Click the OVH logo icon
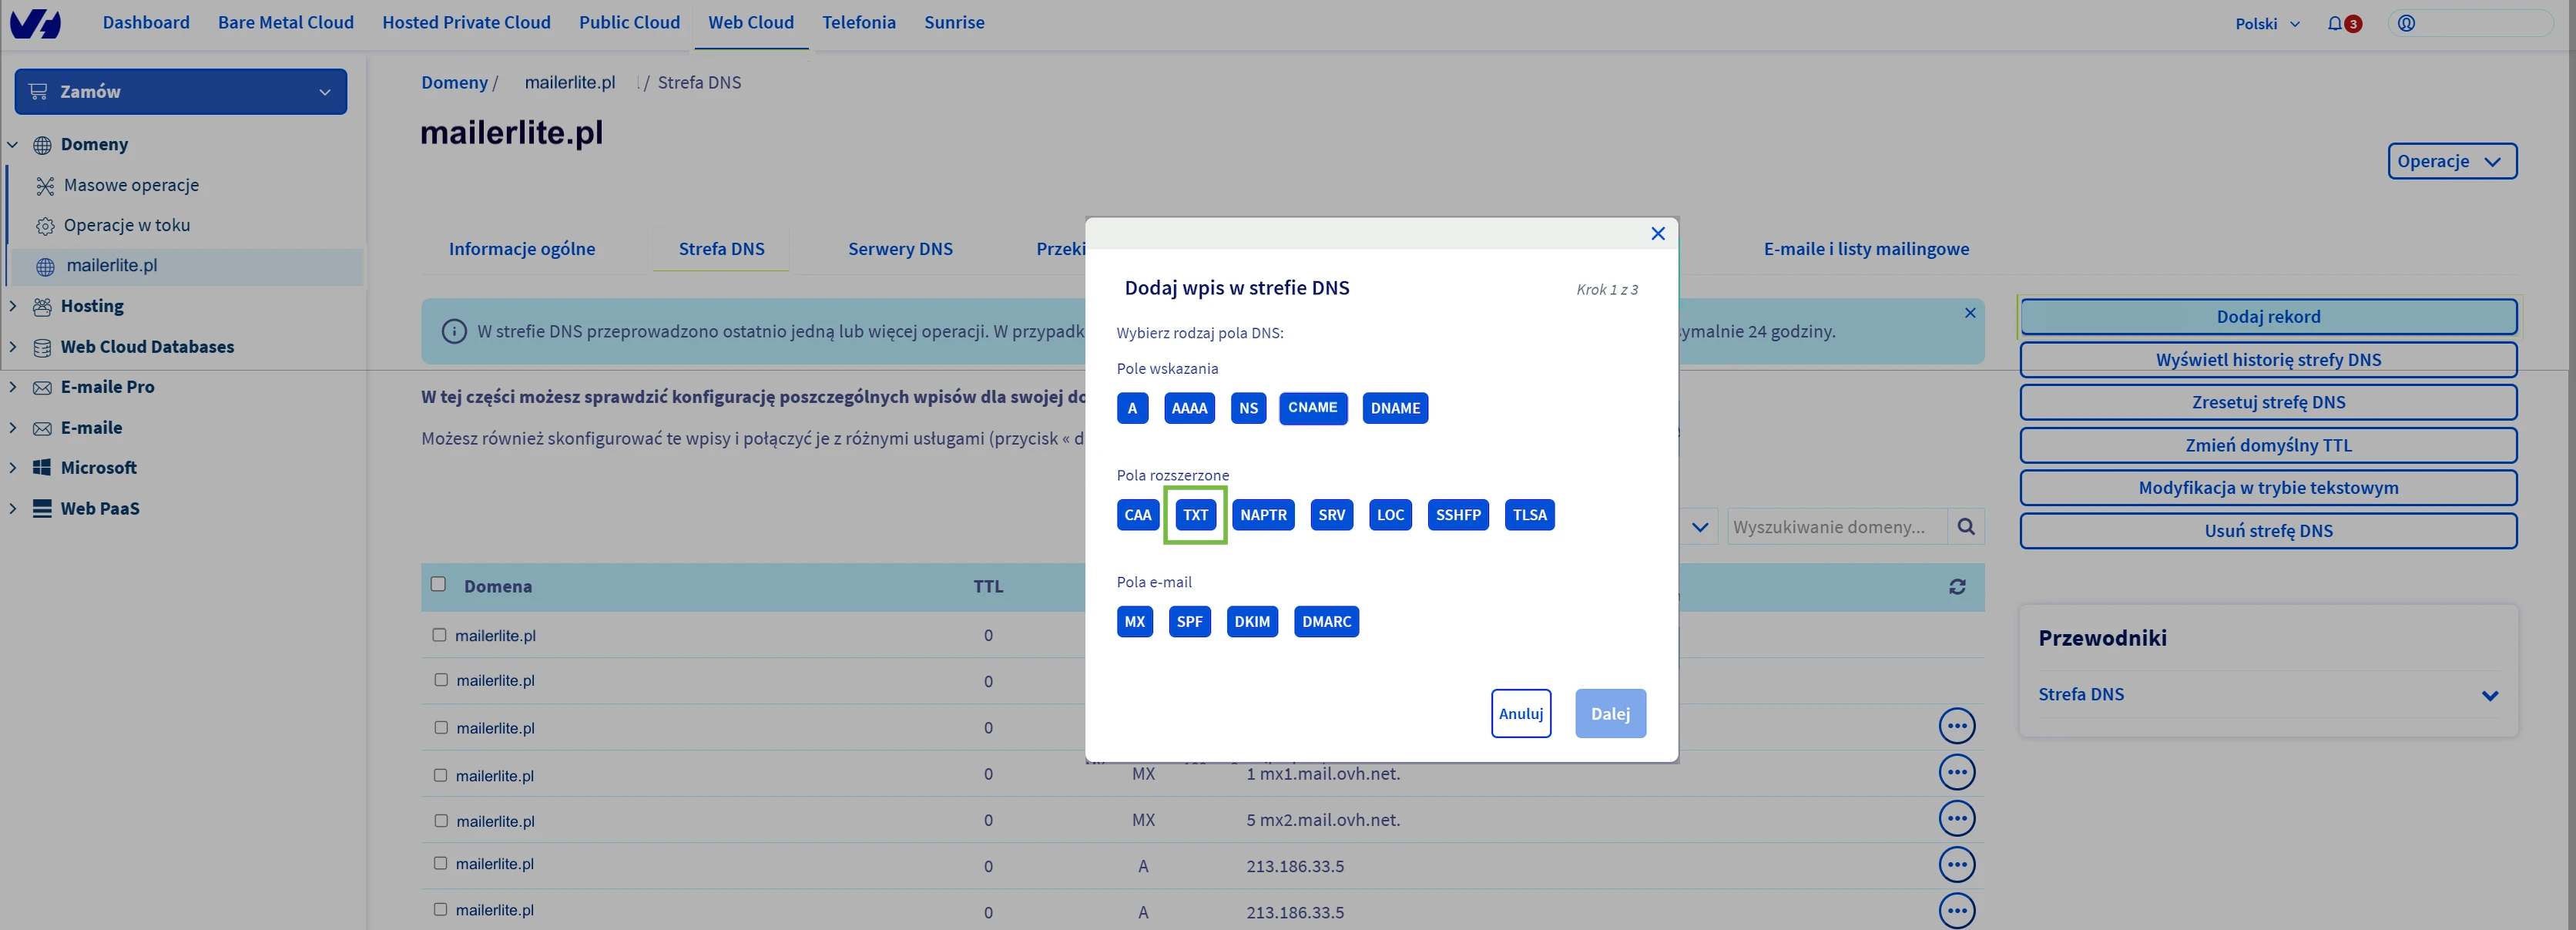The width and height of the screenshot is (2576, 930). pyautogui.click(x=35, y=23)
